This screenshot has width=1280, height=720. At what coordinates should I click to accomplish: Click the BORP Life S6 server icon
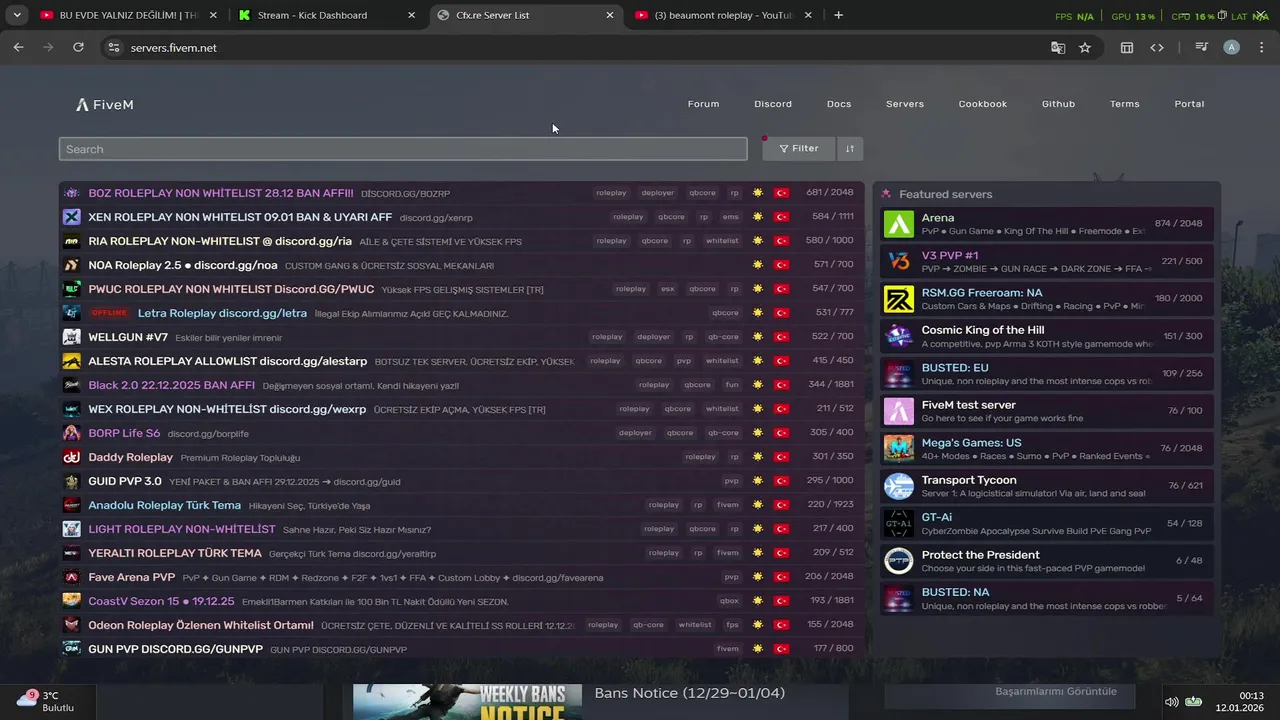pyautogui.click(x=71, y=433)
